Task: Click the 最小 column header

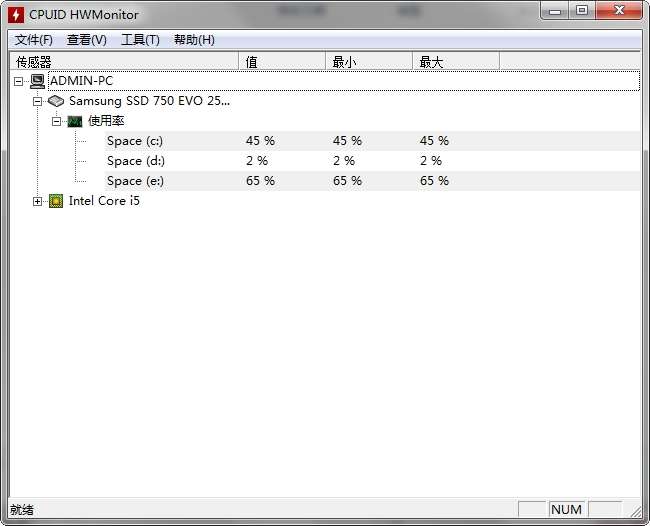Action: point(369,61)
